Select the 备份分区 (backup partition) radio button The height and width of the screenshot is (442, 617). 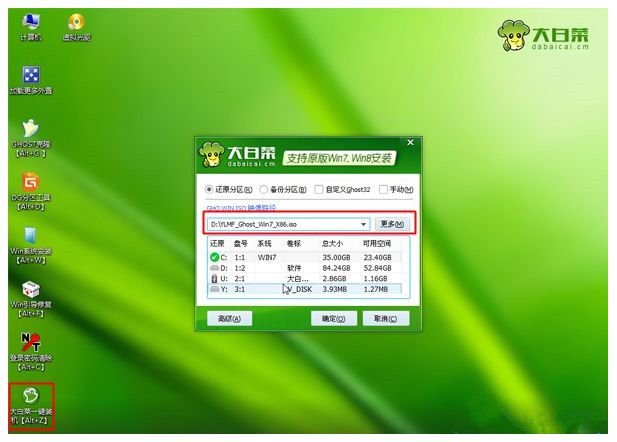[x=264, y=189]
